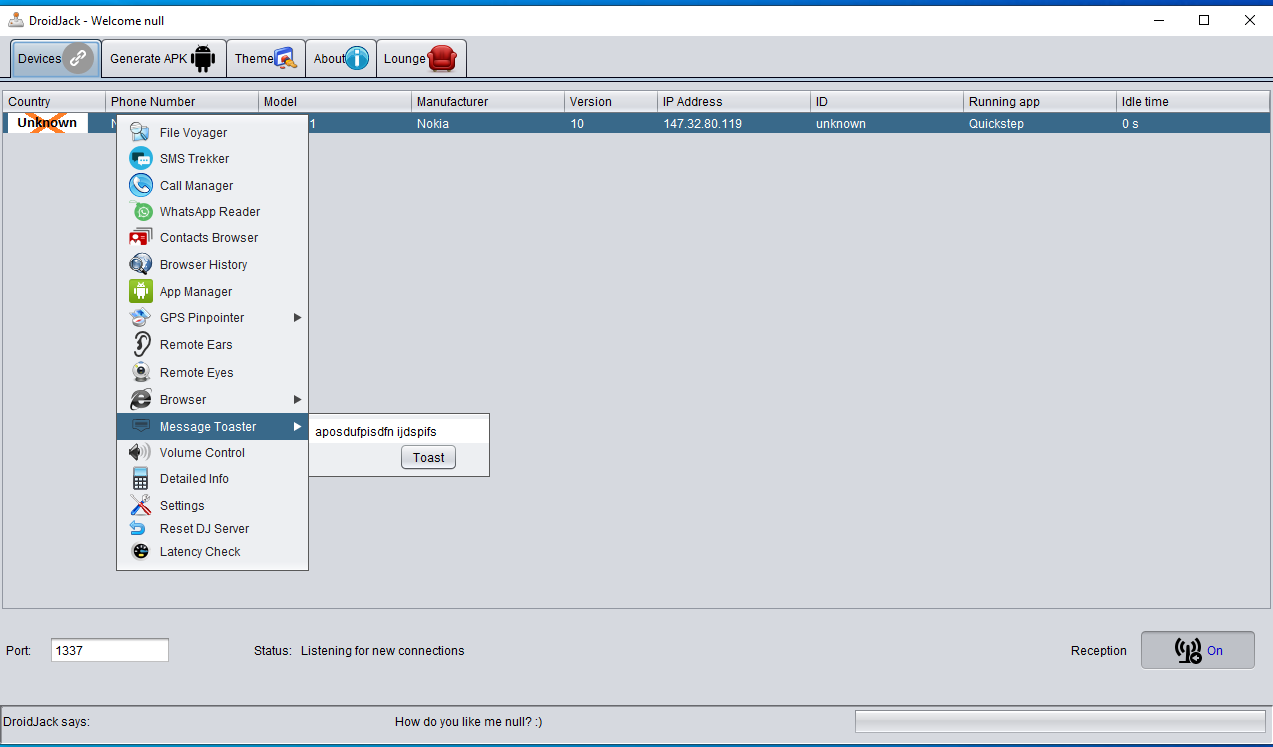Viewport: 1273px width, 747px height.
Task: Close the DroidJack window
Action: click(1249, 20)
